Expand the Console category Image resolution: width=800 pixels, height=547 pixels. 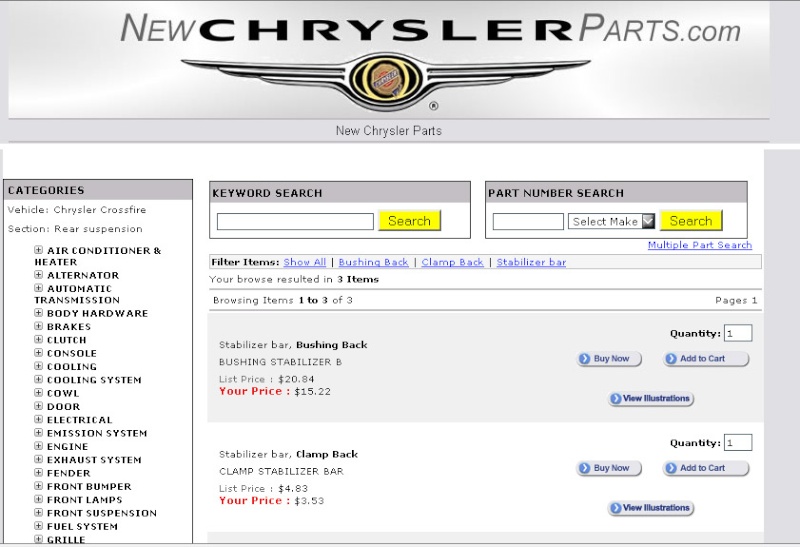click(38, 353)
